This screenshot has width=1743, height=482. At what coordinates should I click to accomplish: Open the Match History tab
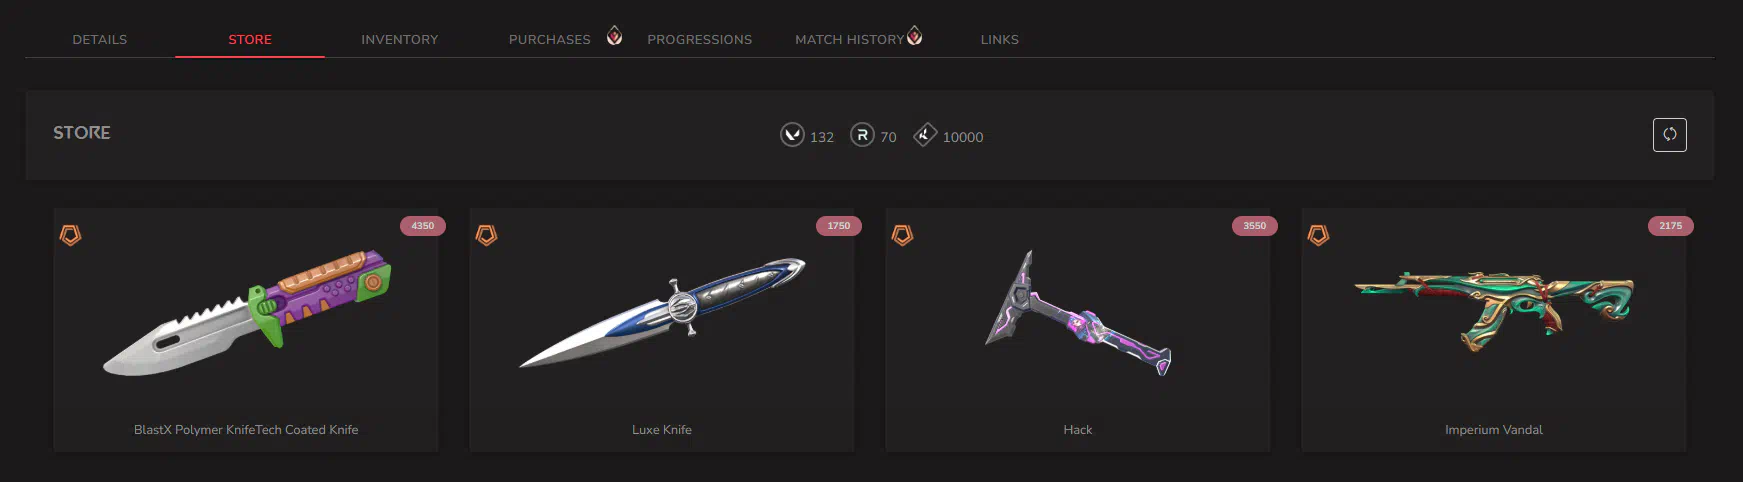click(850, 40)
